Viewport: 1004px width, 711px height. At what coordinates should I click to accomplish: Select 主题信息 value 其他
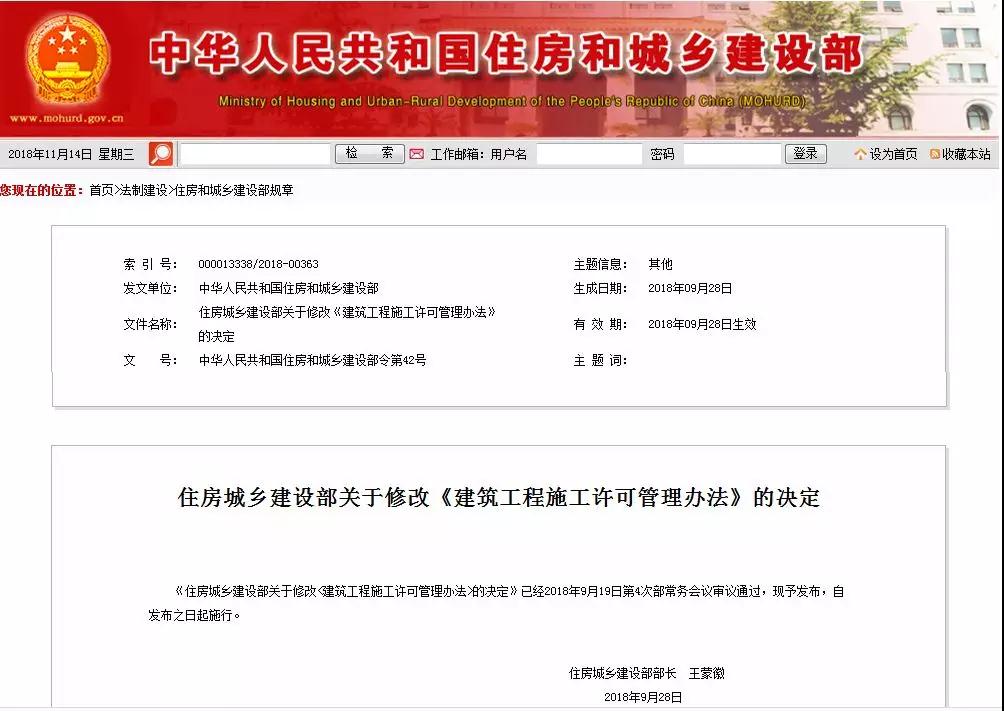point(660,264)
